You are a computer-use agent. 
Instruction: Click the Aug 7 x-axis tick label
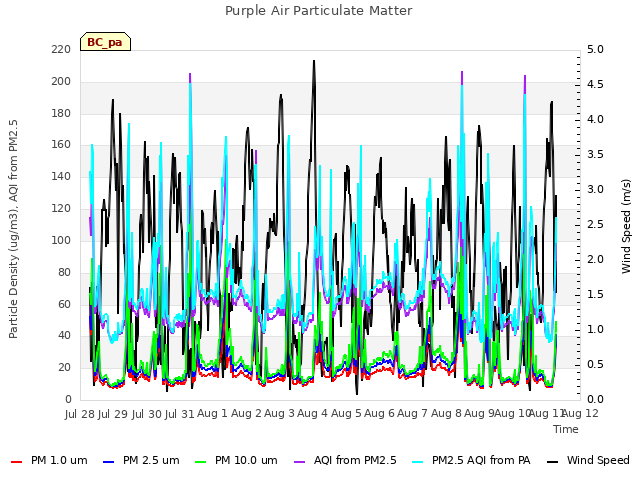412,413
